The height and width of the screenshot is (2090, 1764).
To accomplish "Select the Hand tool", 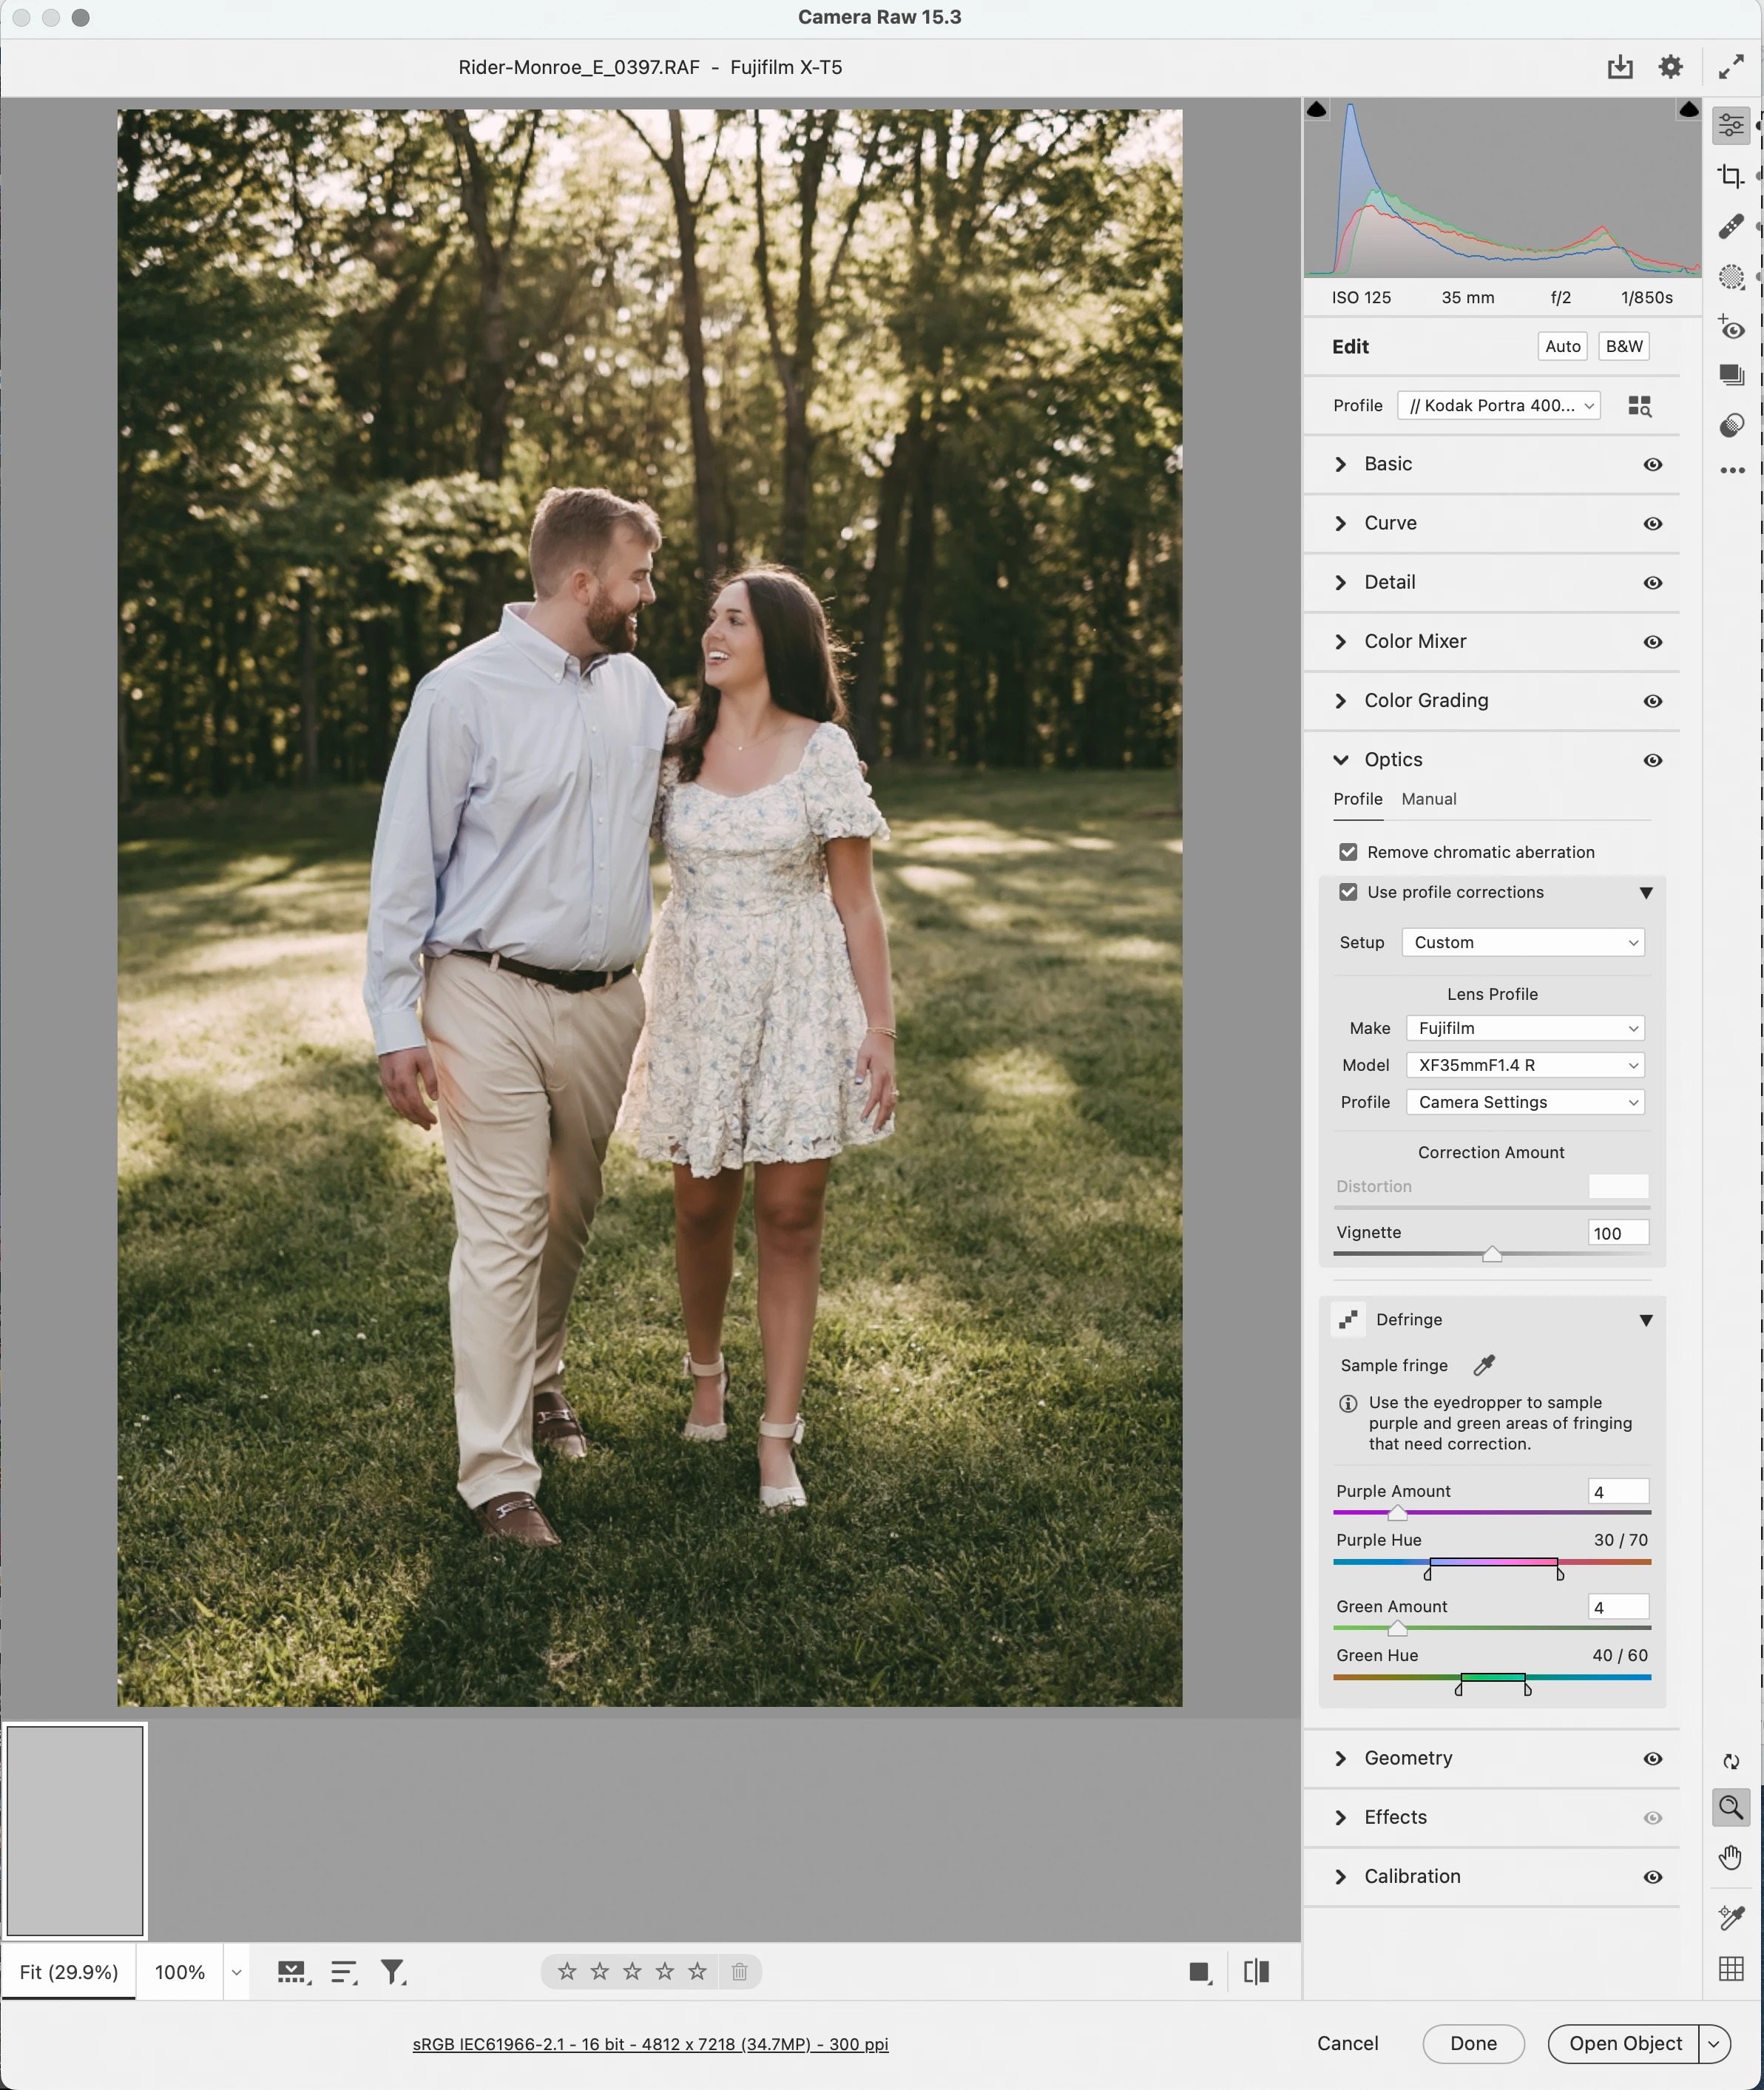I will tap(1731, 1858).
